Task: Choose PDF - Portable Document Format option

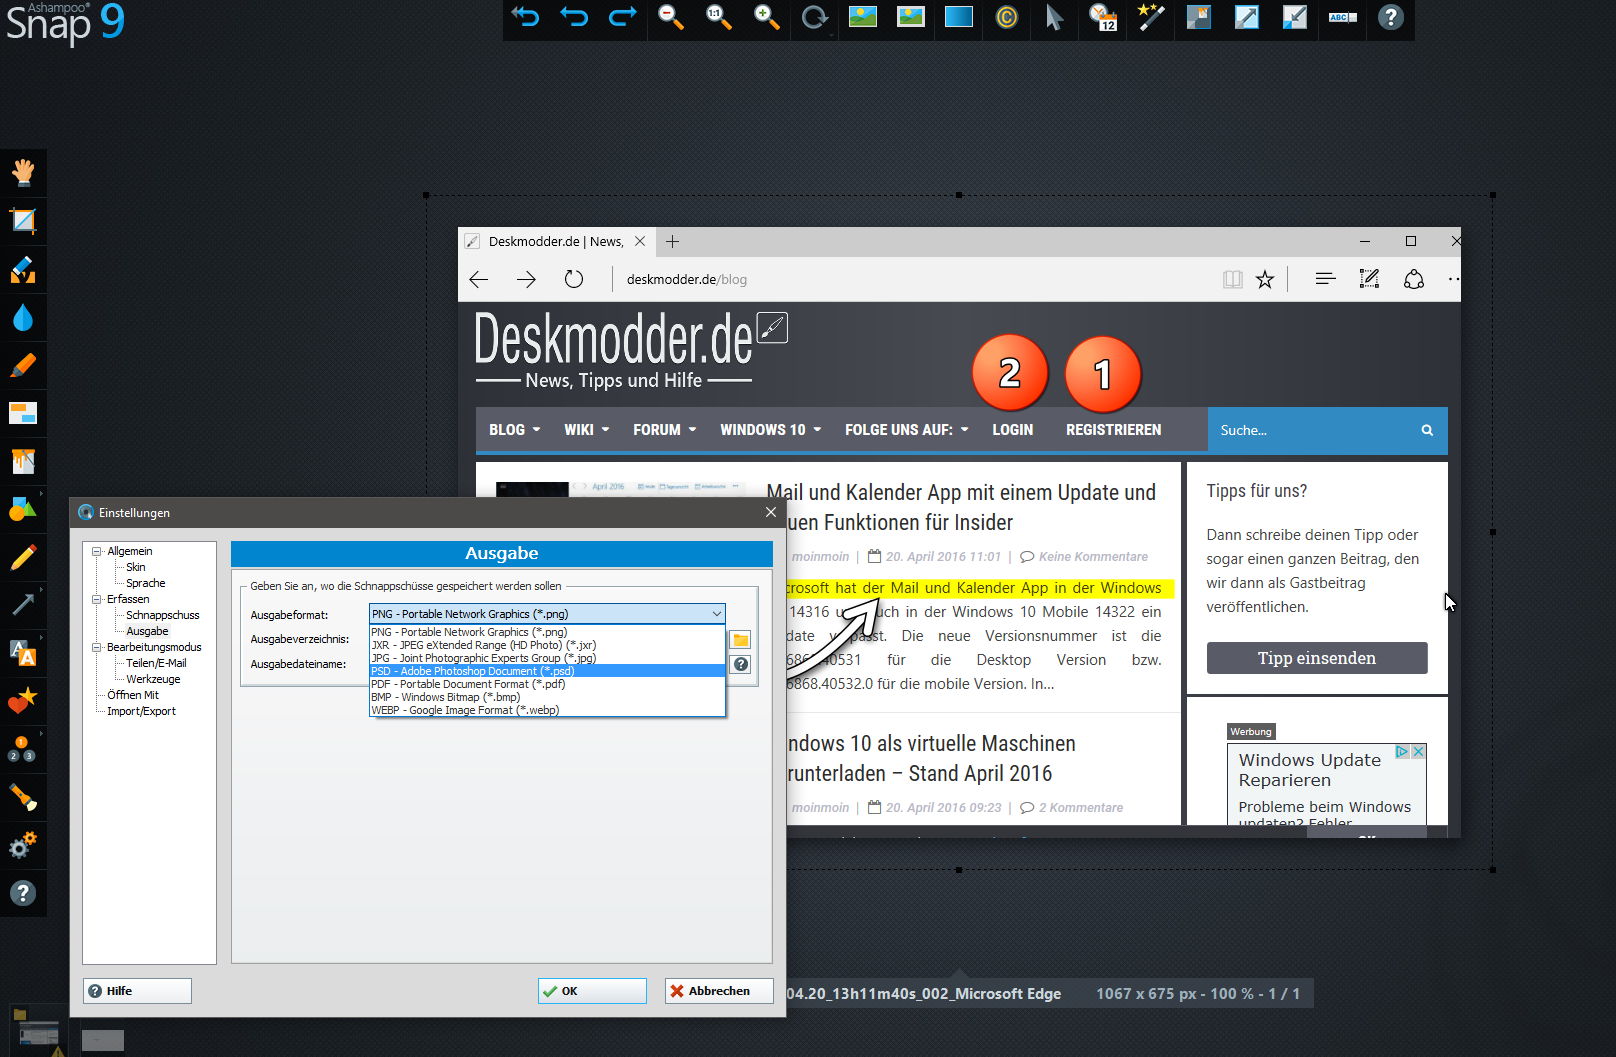Action: (x=547, y=684)
